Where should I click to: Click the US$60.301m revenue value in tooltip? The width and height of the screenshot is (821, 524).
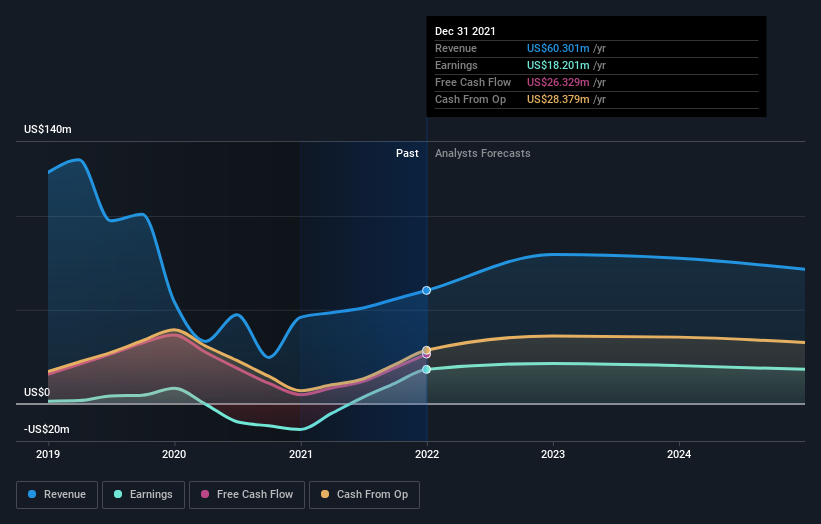click(x=558, y=49)
